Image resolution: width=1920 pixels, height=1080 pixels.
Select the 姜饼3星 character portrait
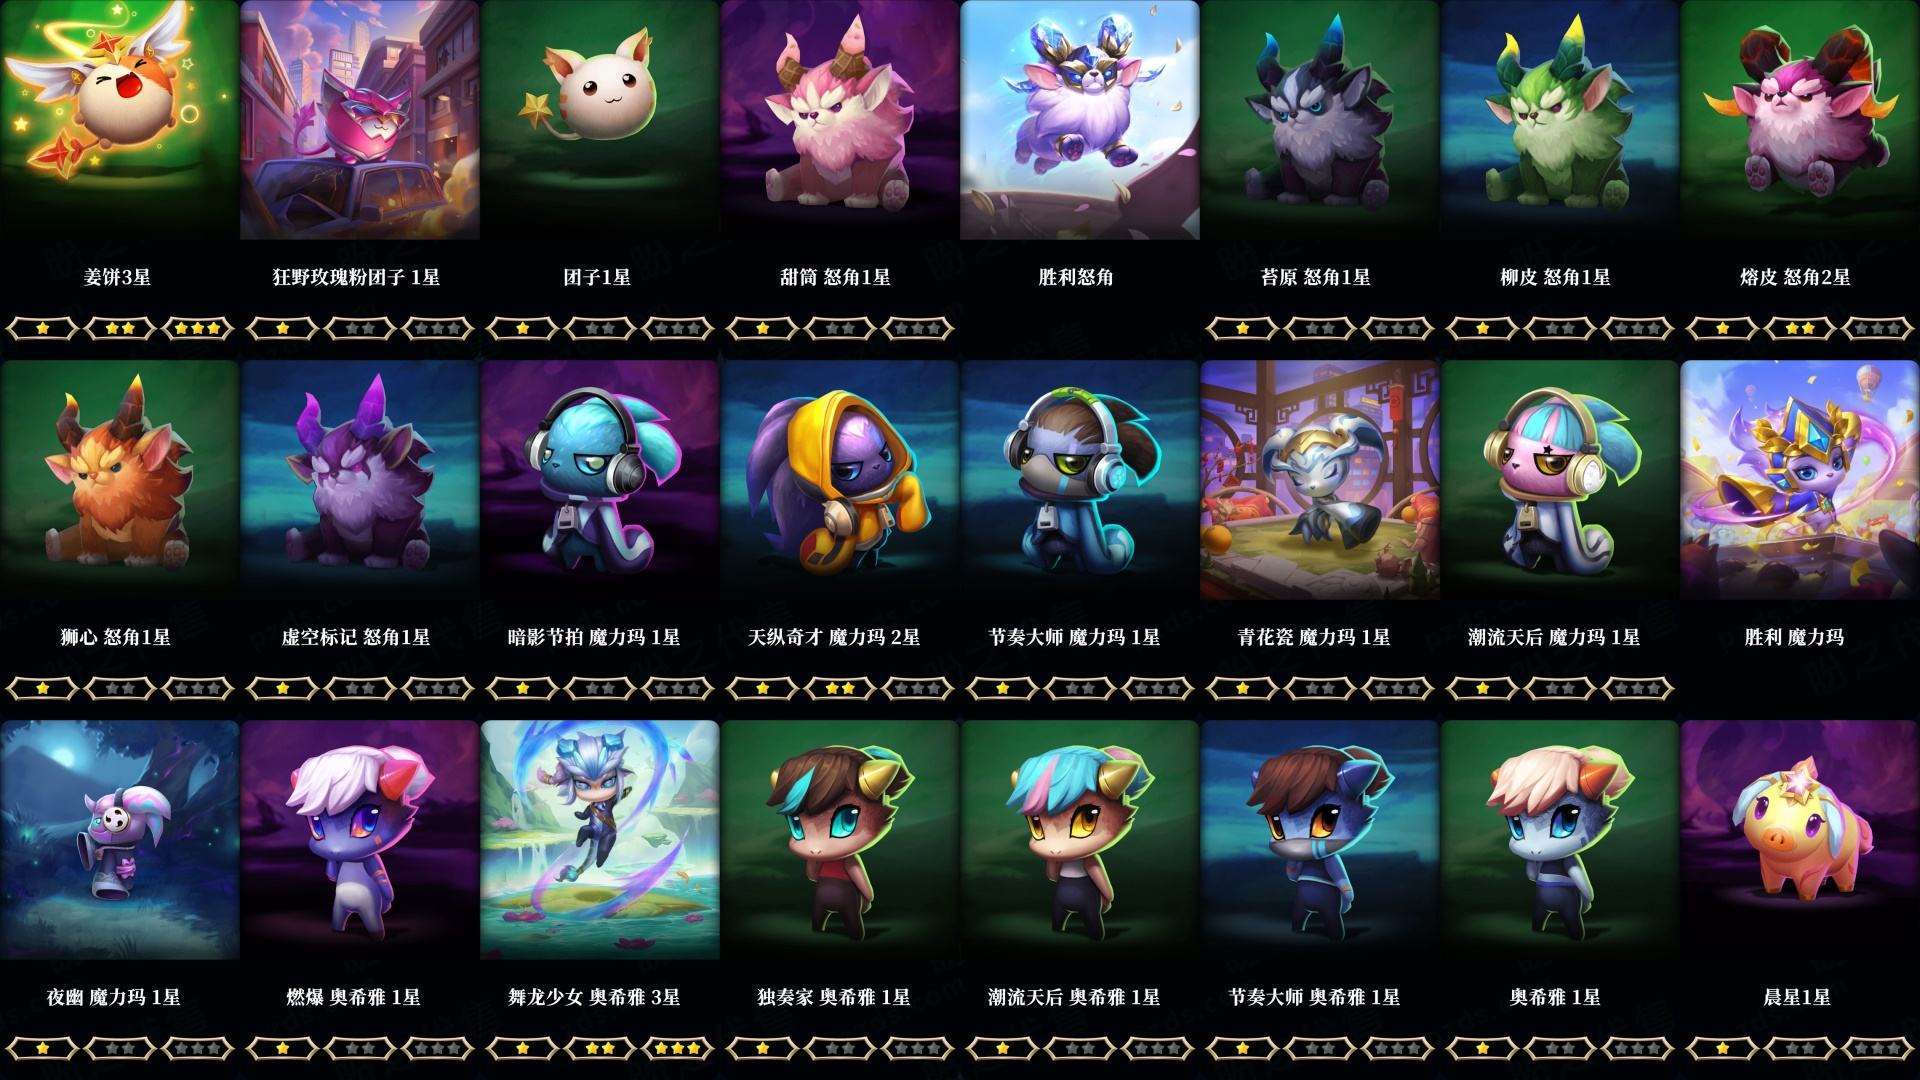[119, 120]
